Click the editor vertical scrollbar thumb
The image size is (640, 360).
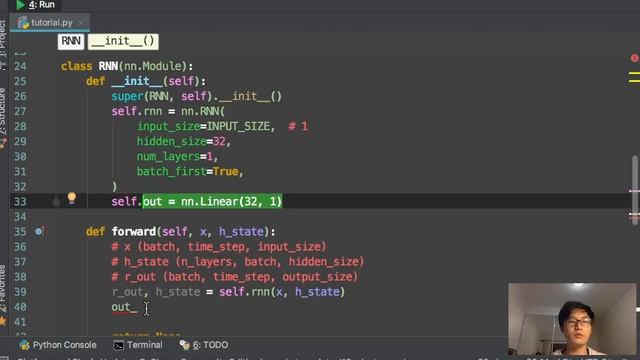(x=635, y=190)
